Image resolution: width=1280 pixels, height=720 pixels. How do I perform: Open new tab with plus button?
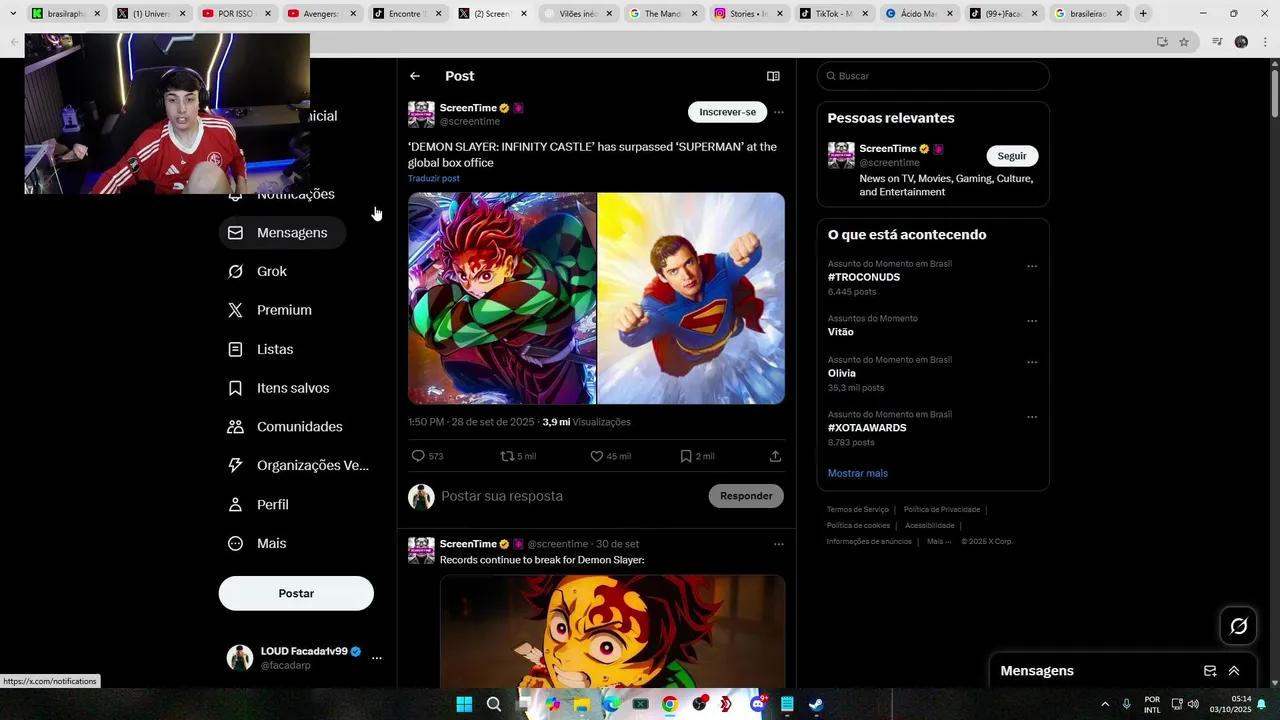click(1143, 14)
